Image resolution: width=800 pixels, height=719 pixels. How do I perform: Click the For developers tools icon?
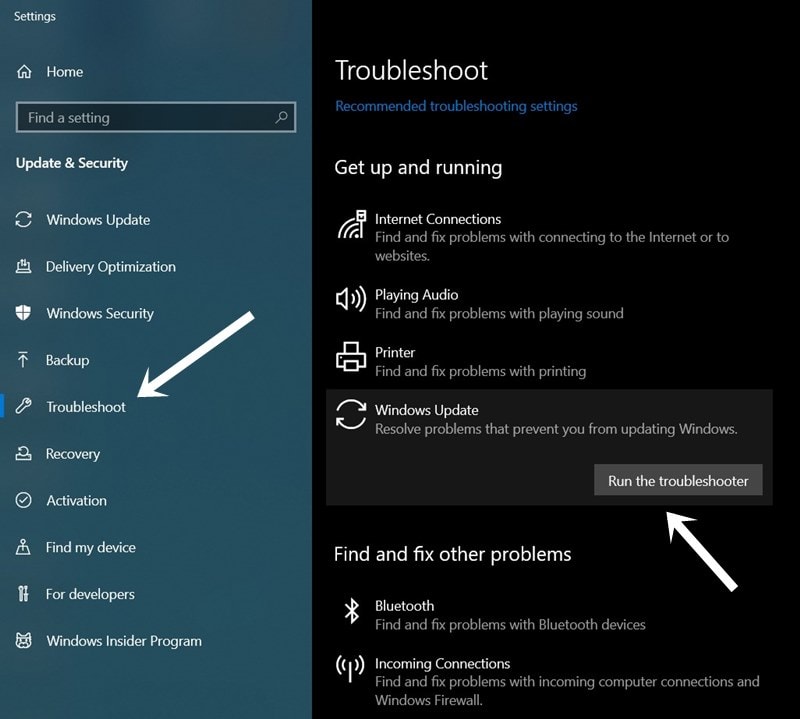[23, 593]
